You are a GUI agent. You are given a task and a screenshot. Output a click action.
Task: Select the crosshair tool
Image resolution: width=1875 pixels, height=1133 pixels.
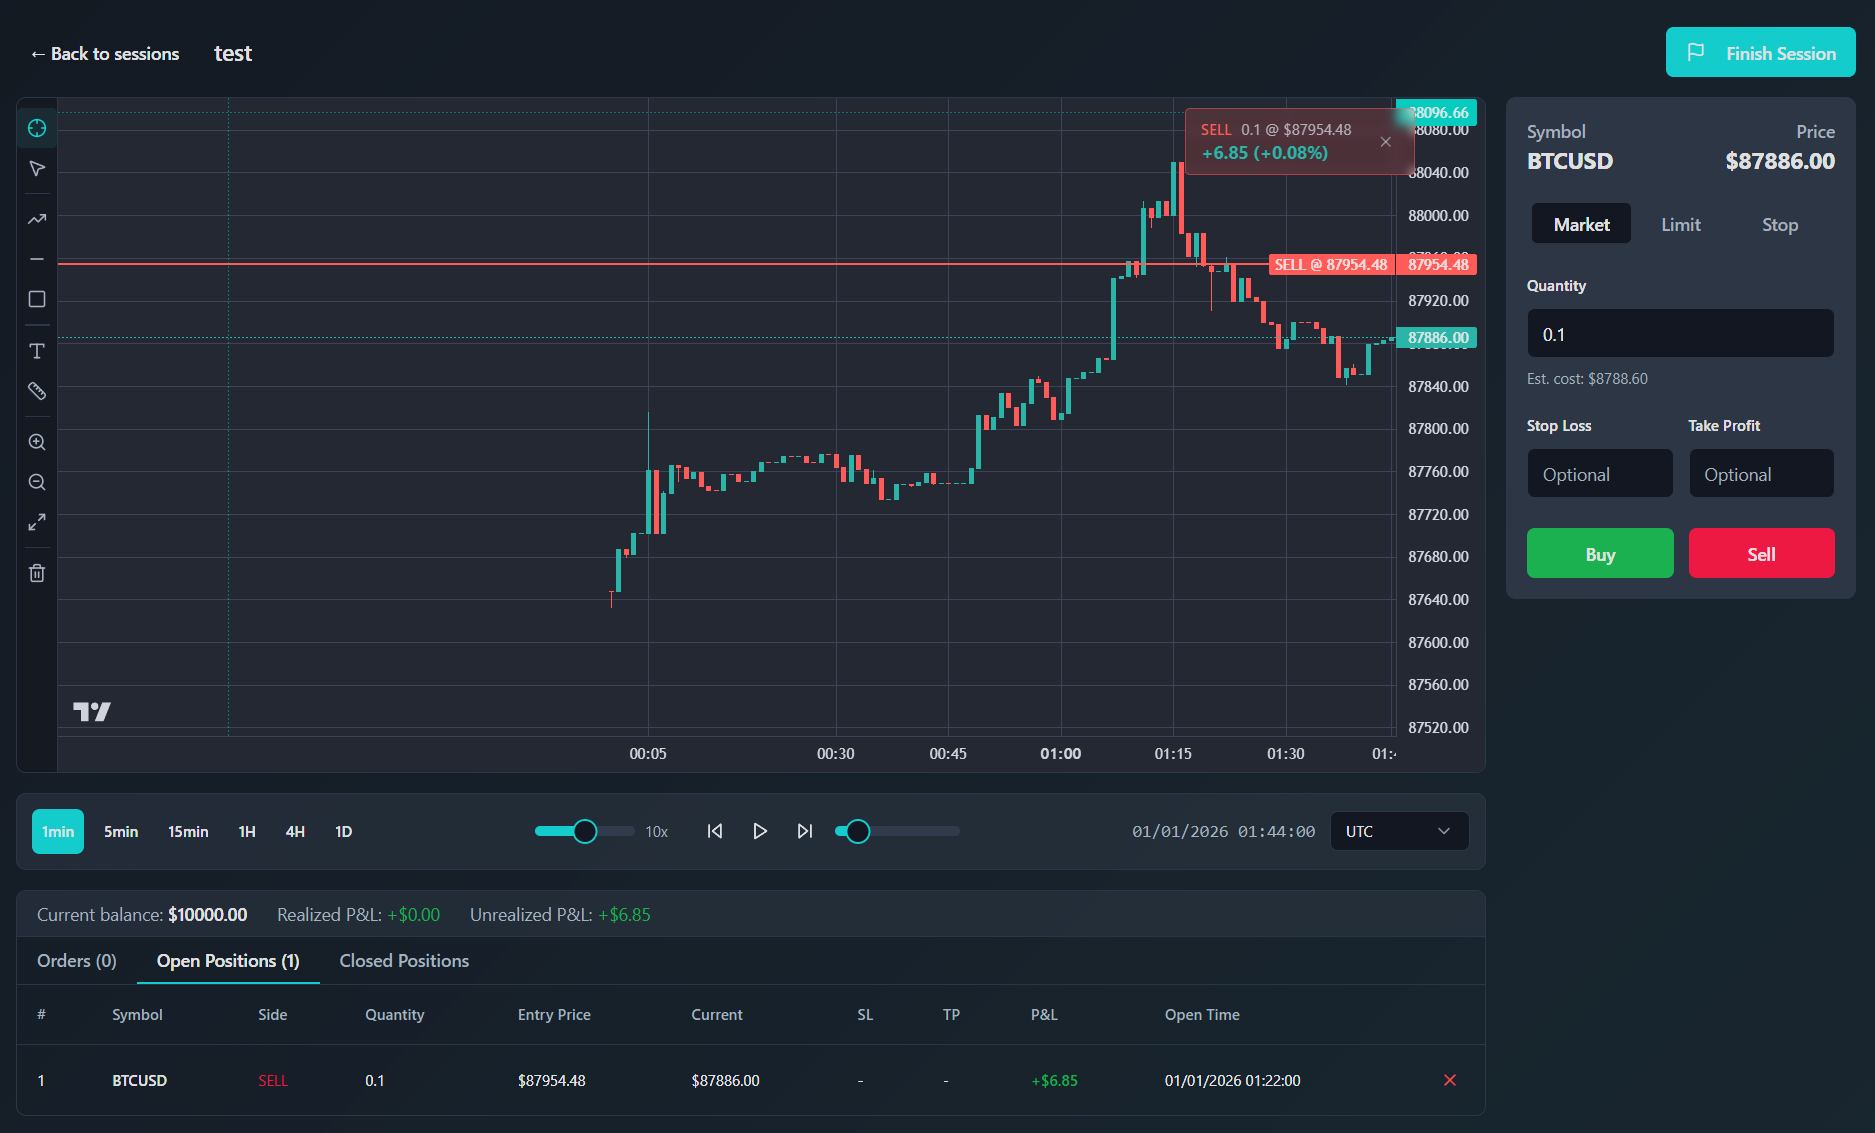click(x=37, y=128)
